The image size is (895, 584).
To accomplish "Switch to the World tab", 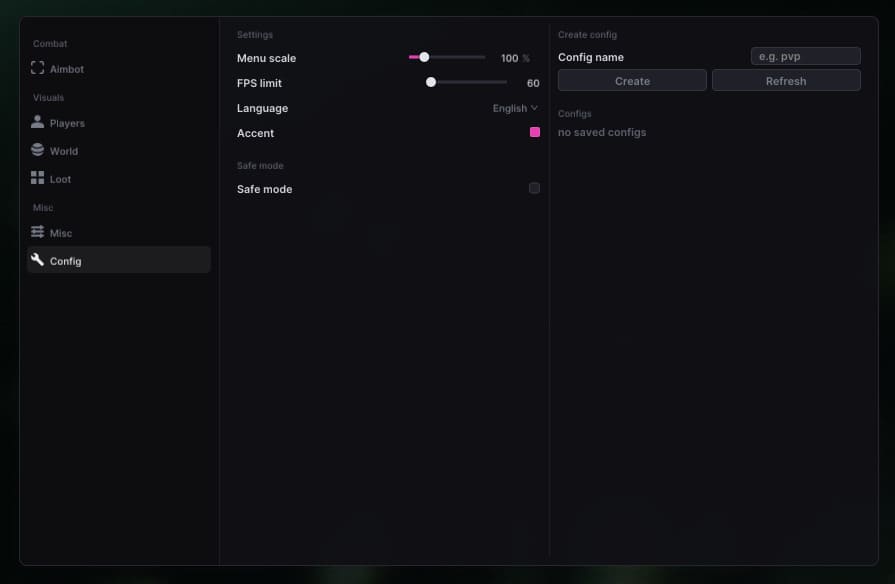I will click(119, 151).
